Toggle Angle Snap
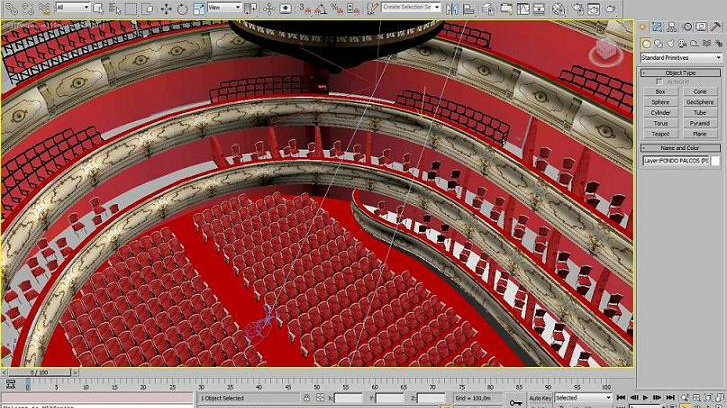This screenshot has height=408, width=727. pyautogui.click(x=321, y=8)
